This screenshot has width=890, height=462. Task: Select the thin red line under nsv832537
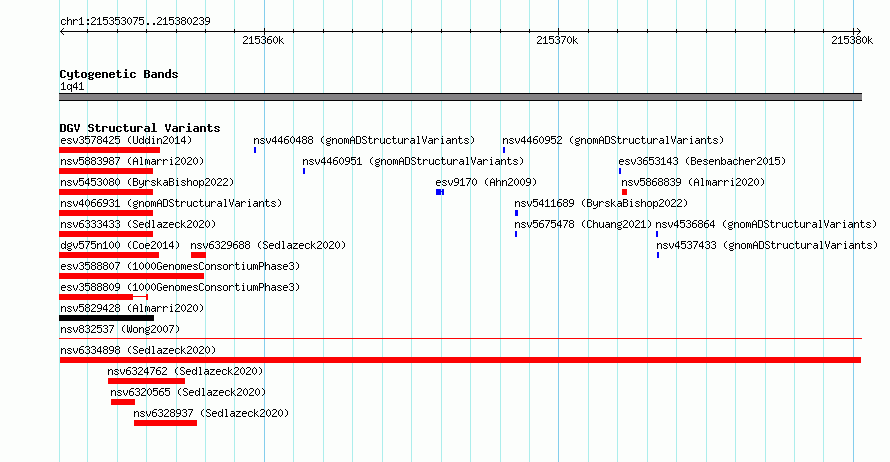(460, 339)
